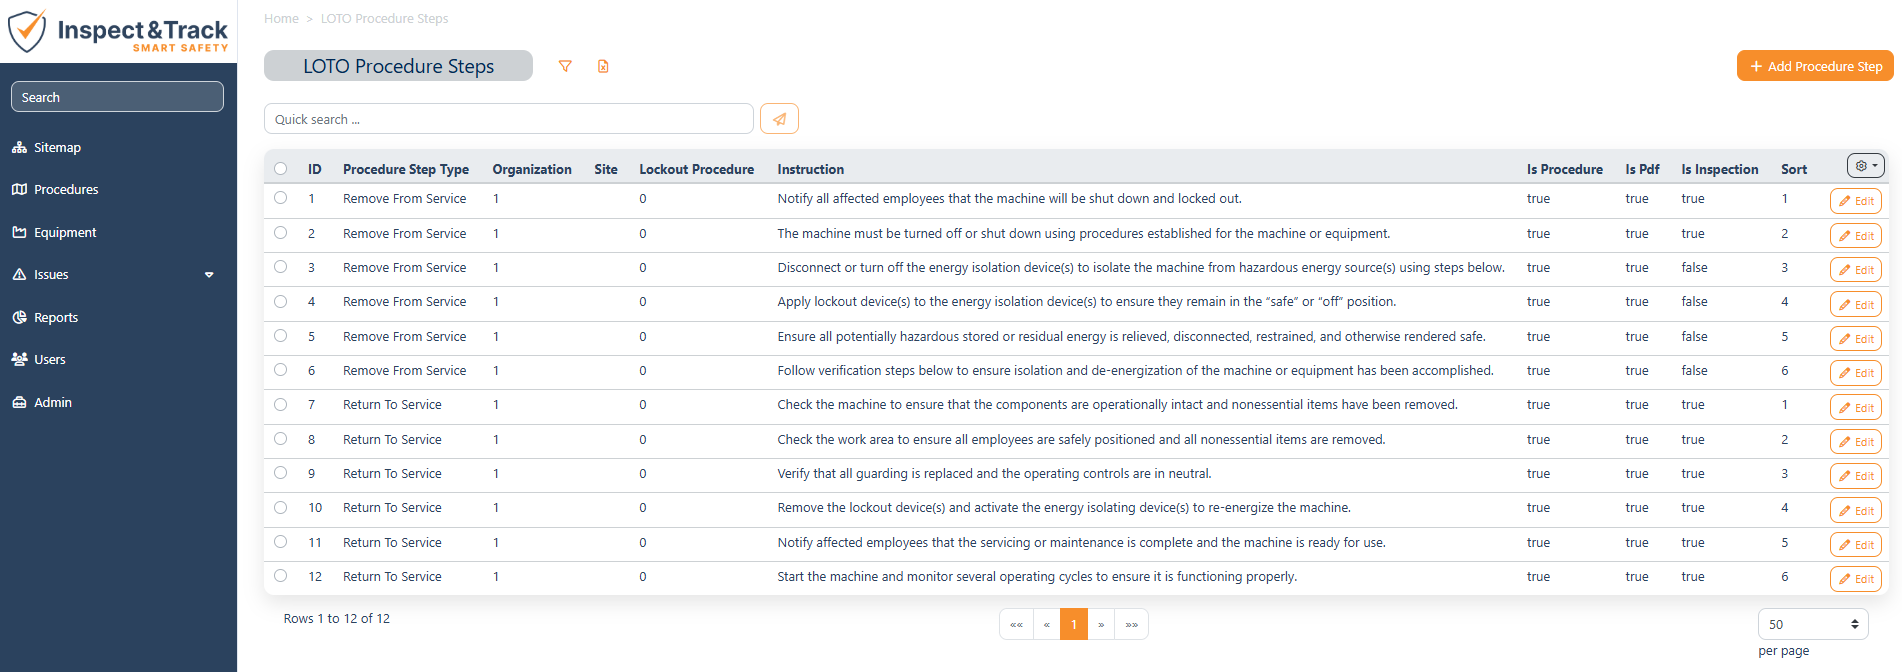Open Users section

click(x=50, y=359)
